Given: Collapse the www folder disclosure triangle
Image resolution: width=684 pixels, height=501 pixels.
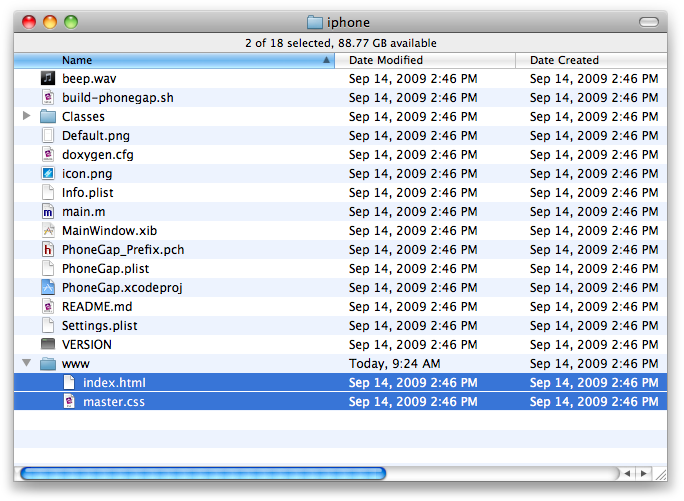Looking at the screenshot, I should (27, 363).
